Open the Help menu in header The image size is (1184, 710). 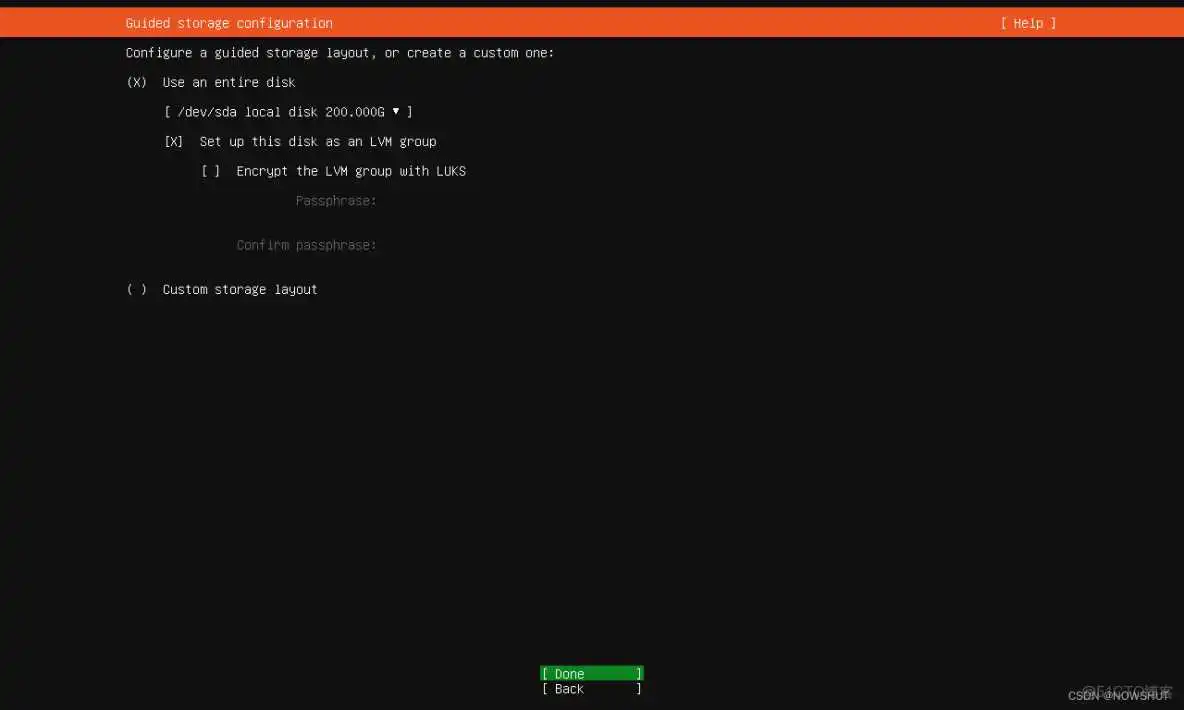tap(1028, 23)
